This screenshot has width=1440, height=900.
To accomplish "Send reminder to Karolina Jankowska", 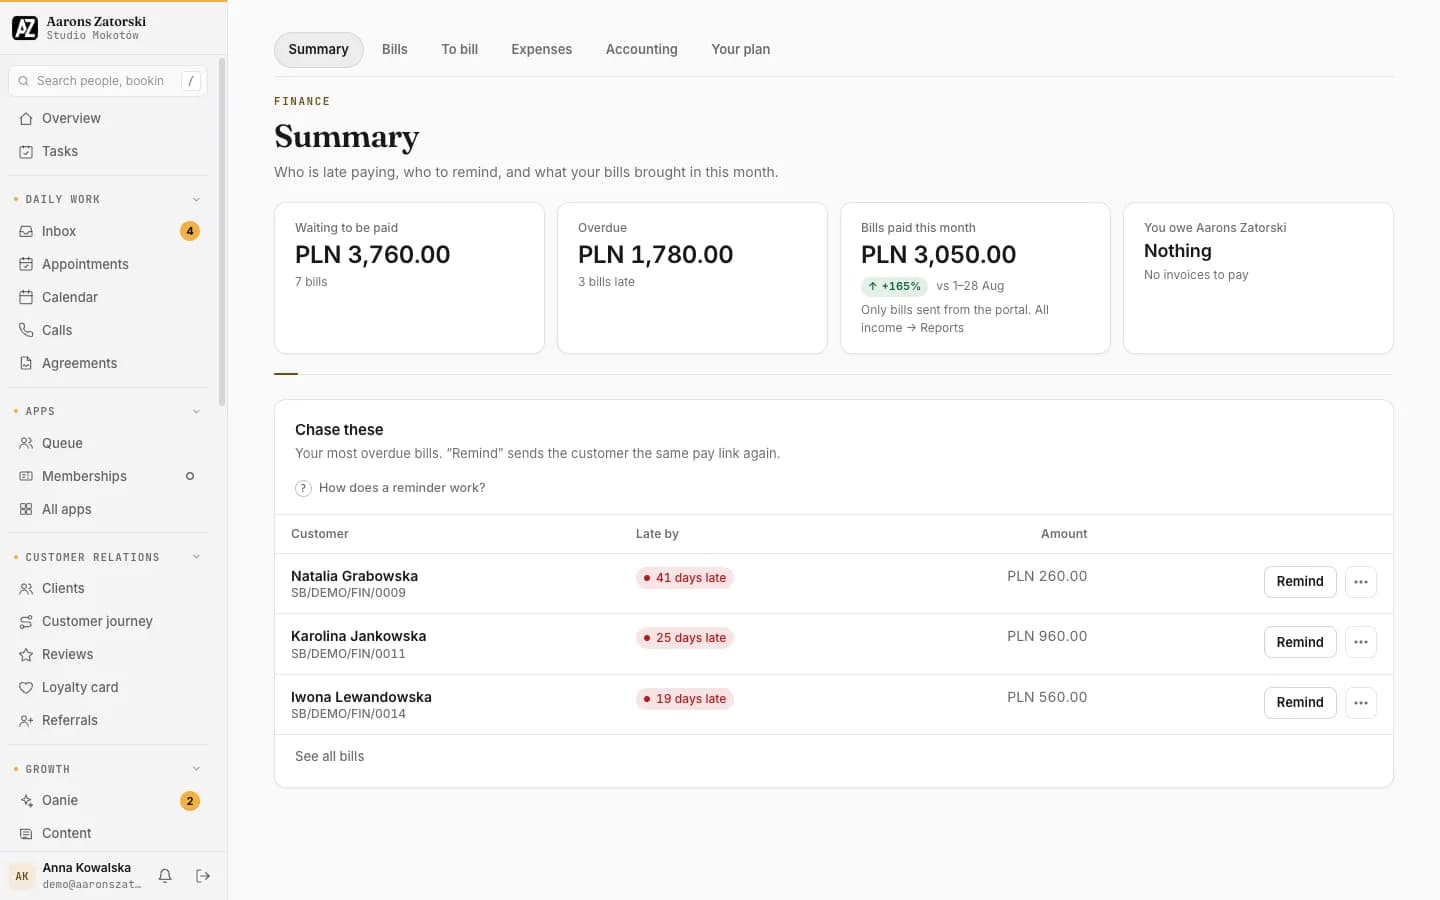I will 1300,642.
